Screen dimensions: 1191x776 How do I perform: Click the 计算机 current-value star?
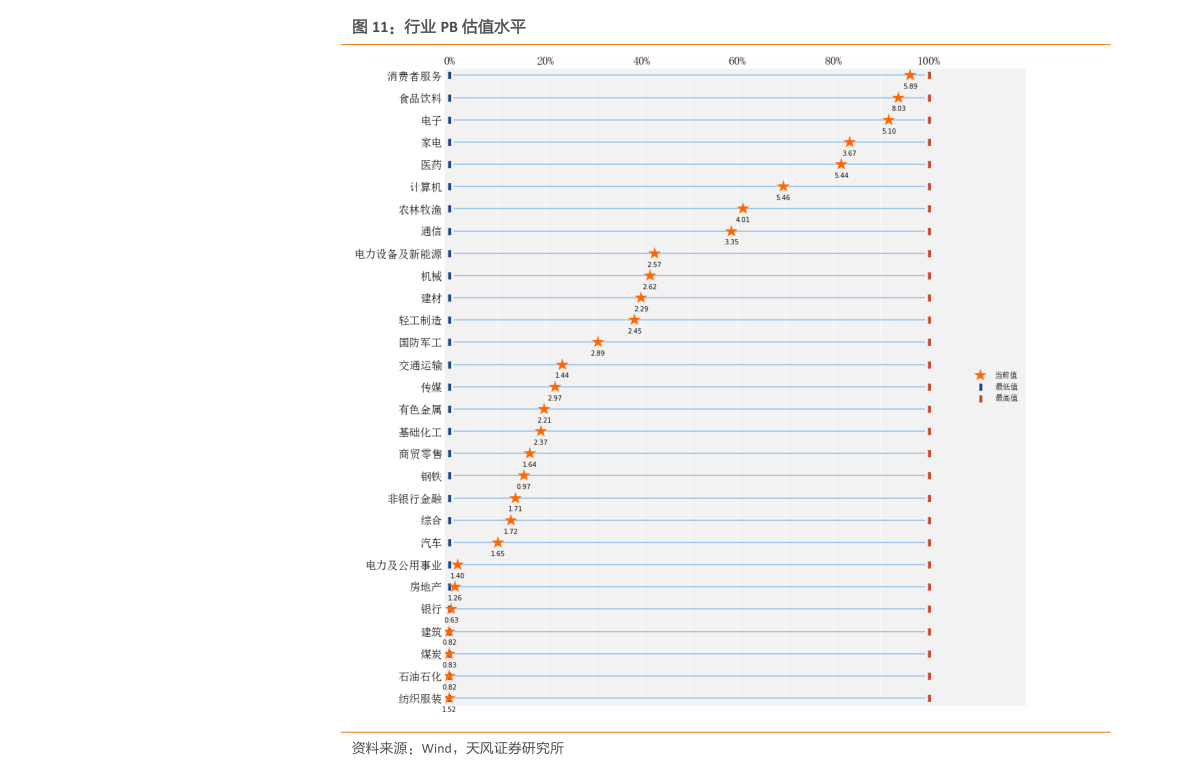[x=783, y=187]
